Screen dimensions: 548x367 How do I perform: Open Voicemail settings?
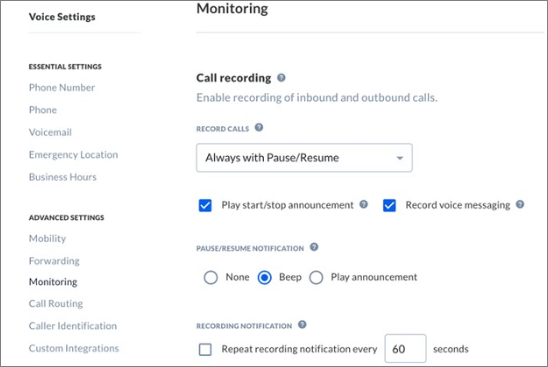tap(50, 132)
